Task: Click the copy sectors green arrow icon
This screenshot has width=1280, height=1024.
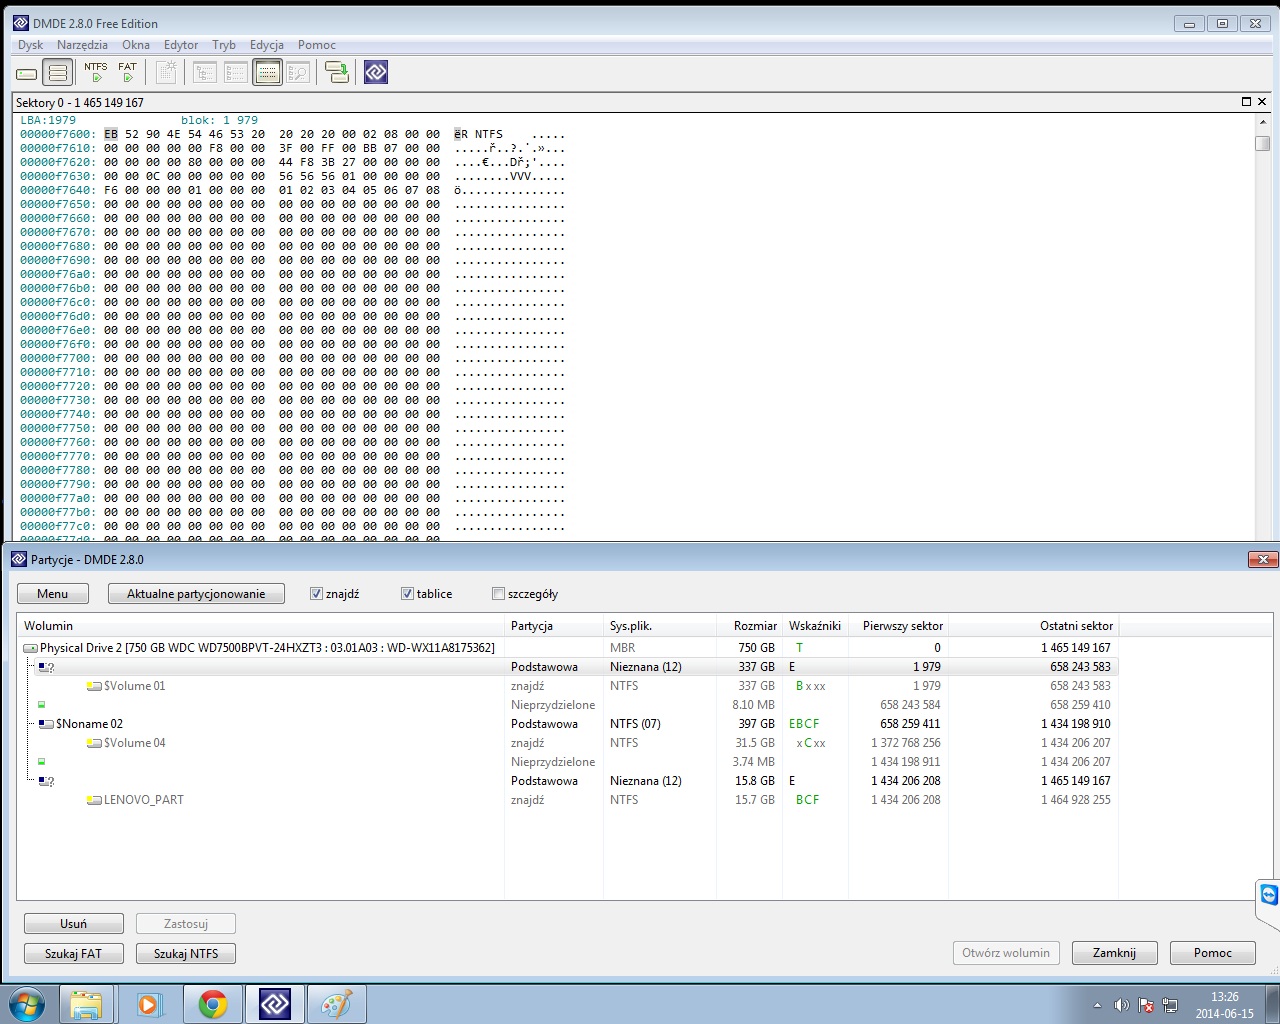Action: (337, 72)
